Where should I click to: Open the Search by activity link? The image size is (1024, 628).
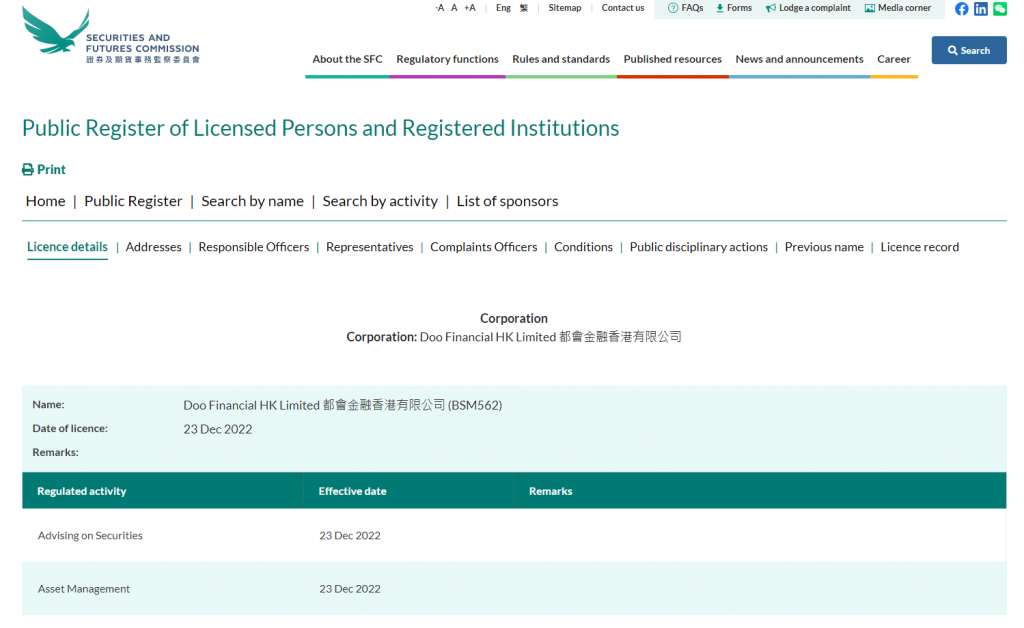click(380, 201)
